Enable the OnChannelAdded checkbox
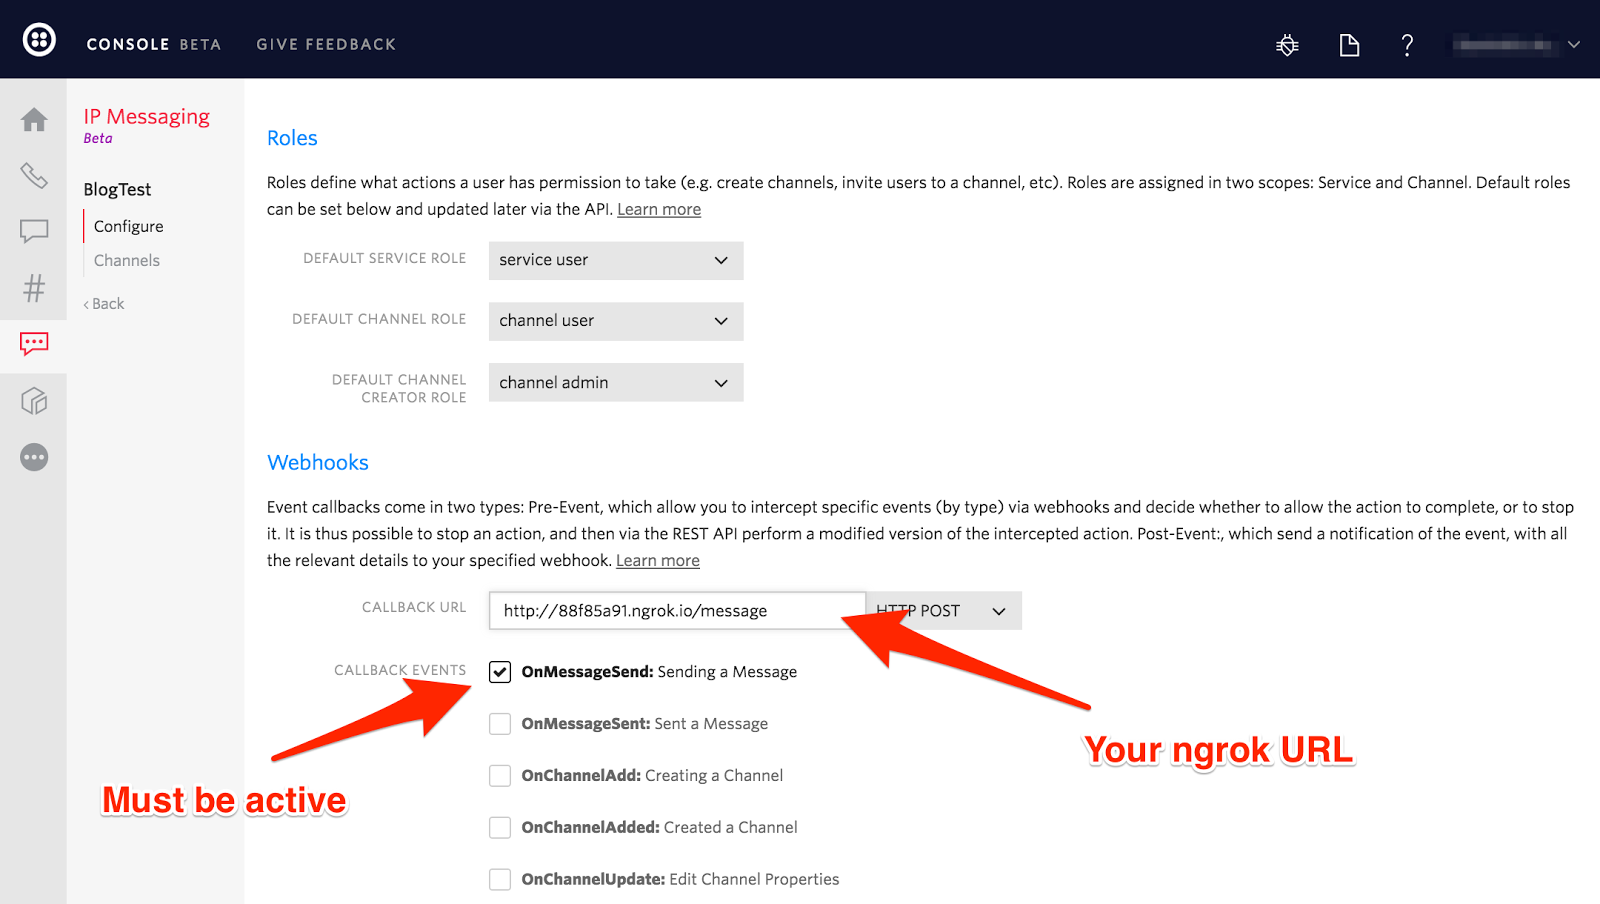Image resolution: width=1600 pixels, height=904 pixels. click(x=500, y=828)
